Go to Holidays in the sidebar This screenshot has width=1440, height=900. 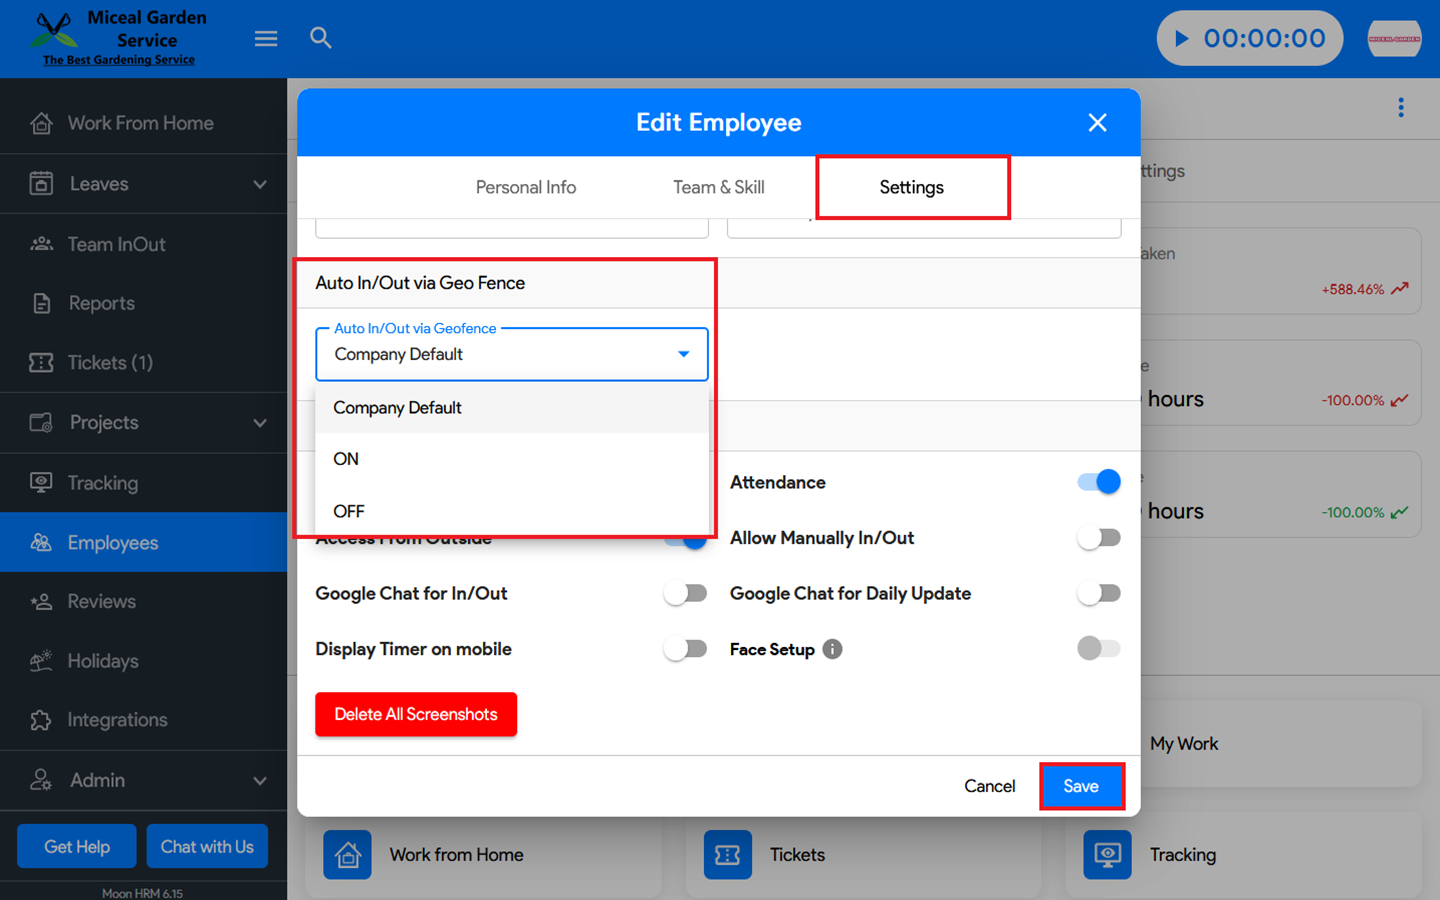click(x=102, y=661)
